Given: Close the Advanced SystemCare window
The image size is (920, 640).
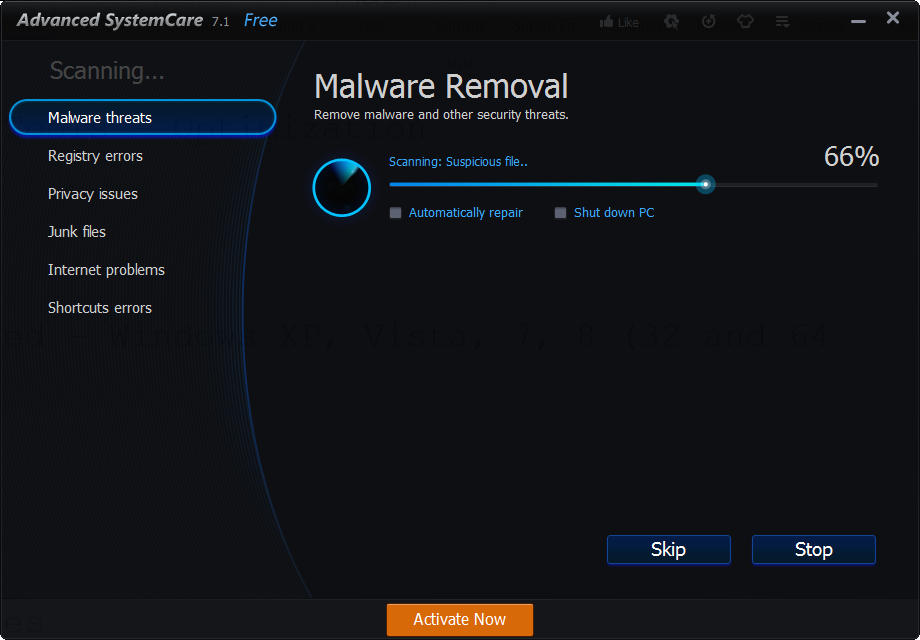Looking at the screenshot, I should coord(893,18).
